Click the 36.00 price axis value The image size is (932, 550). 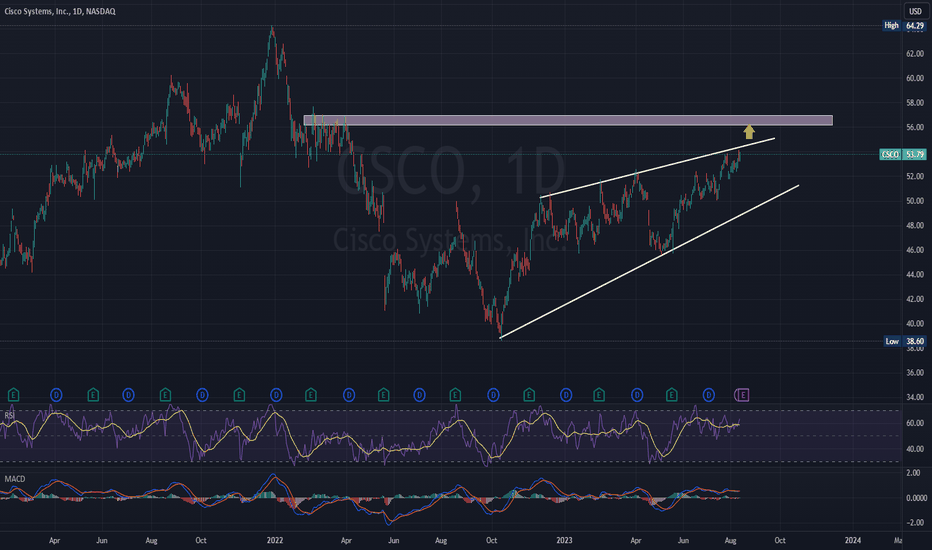[915, 373]
